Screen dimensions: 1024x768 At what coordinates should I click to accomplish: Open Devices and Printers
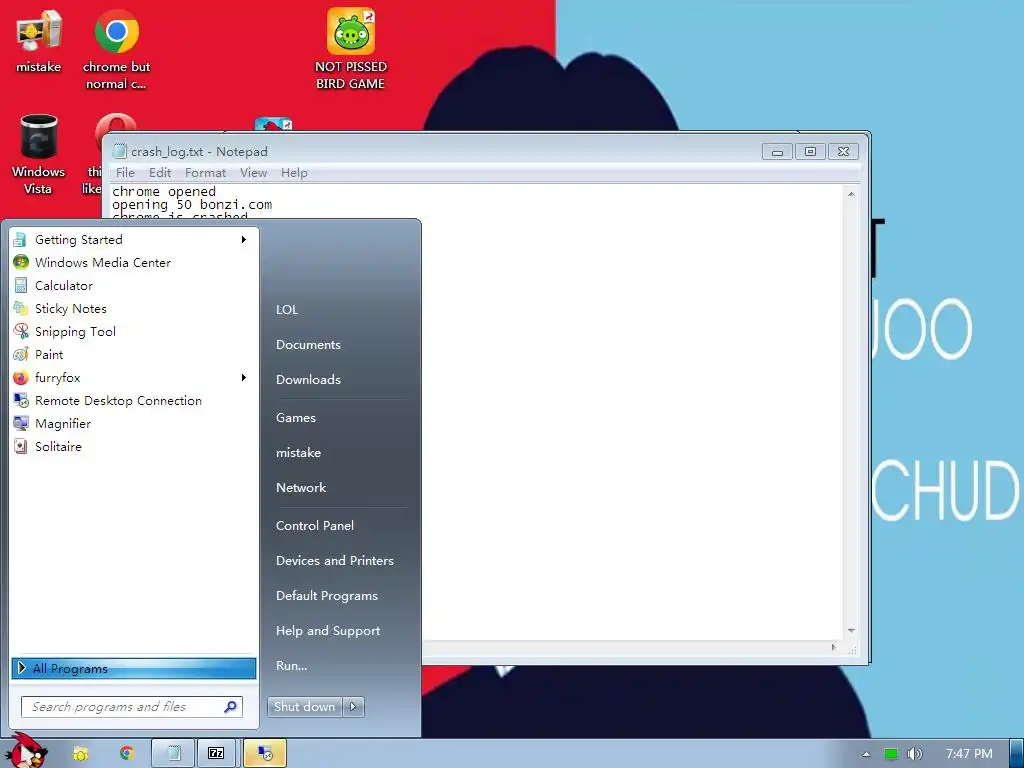pyautogui.click(x=335, y=561)
